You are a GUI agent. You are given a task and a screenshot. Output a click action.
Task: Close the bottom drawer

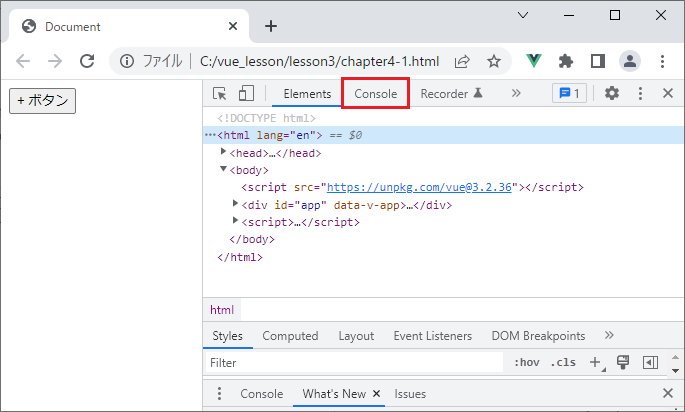668,393
